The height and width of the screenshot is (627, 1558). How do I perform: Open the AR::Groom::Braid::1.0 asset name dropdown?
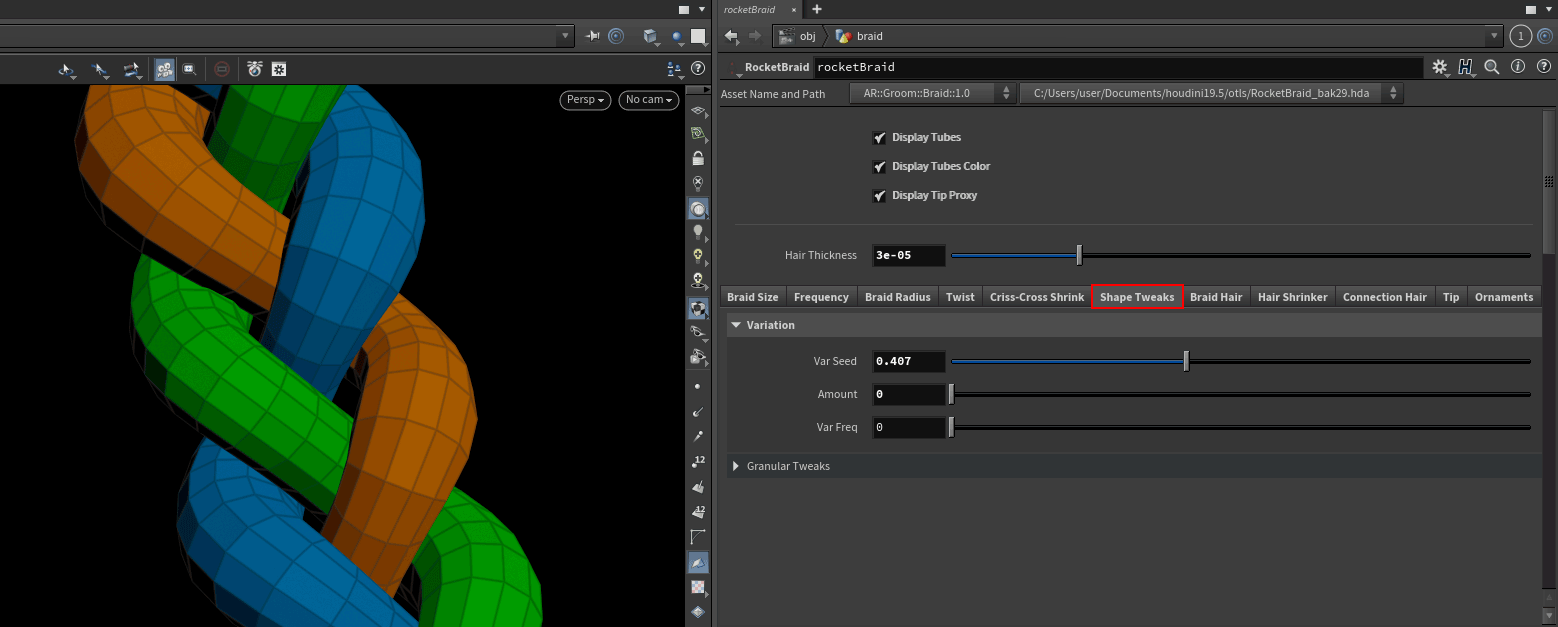coord(933,93)
